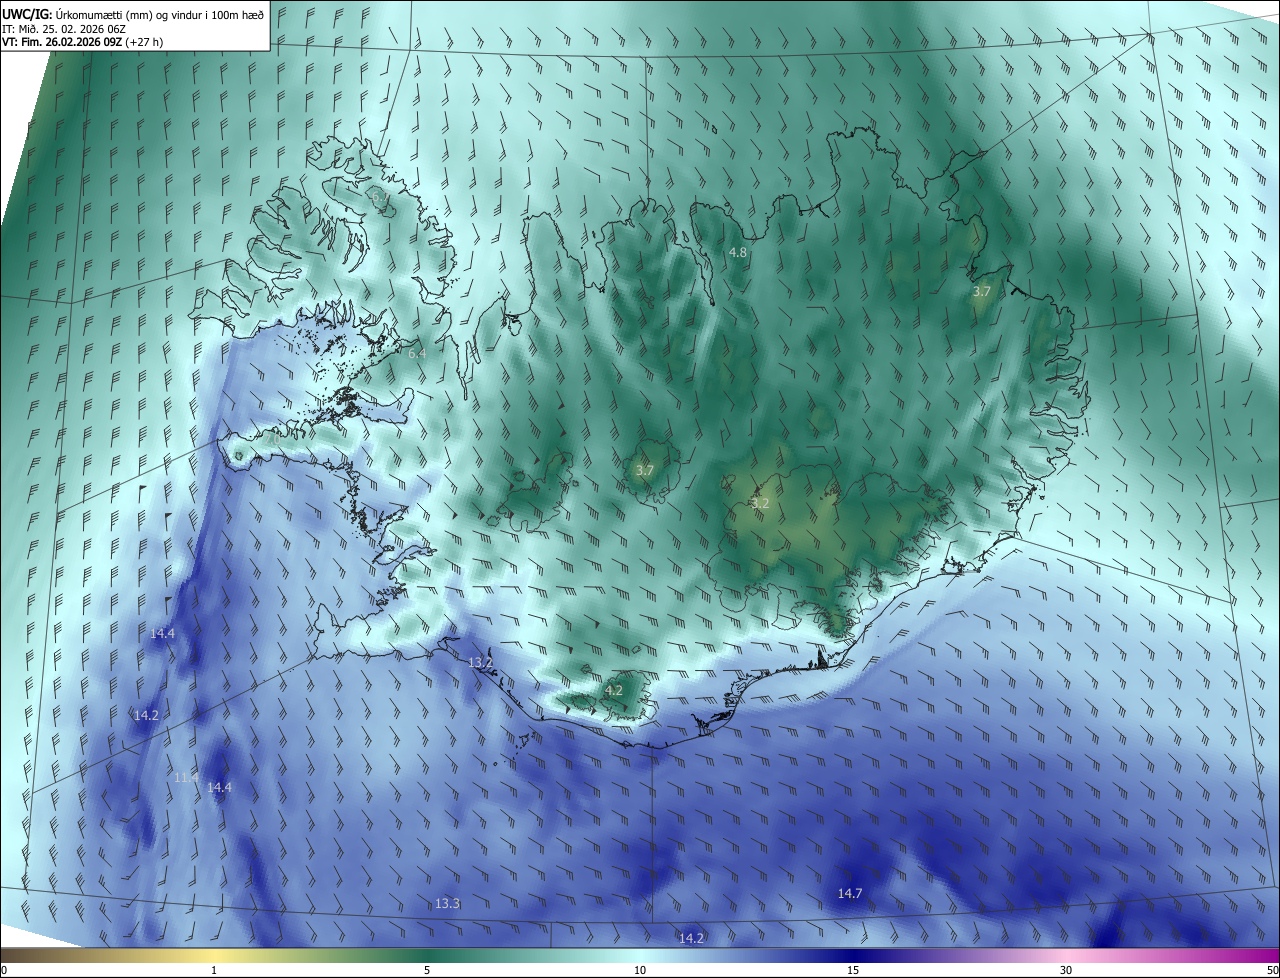This screenshot has width=1280, height=978.
Task: Click the colour bar tick label 50
Action: (x=1272, y=970)
